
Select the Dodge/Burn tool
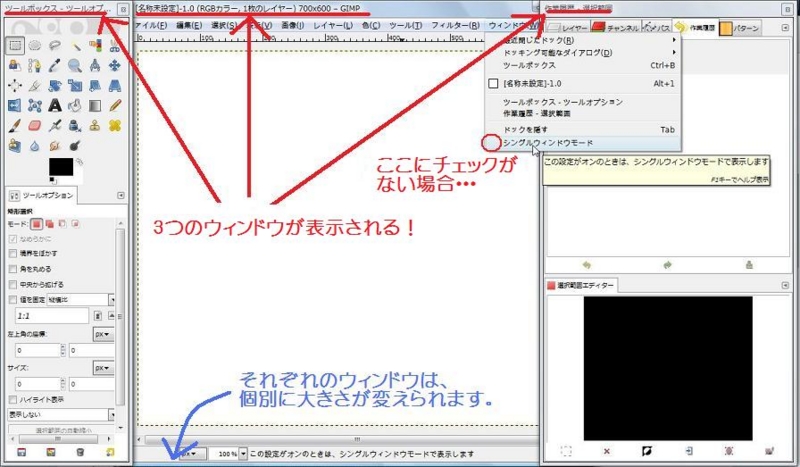click(75, 146)
